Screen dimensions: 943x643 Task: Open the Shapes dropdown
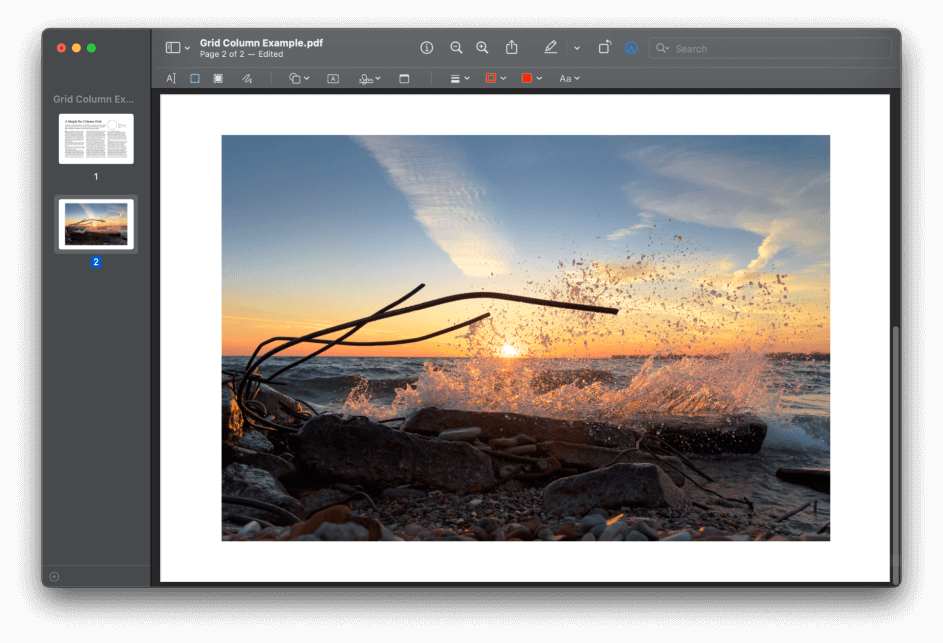click(297, 78)
